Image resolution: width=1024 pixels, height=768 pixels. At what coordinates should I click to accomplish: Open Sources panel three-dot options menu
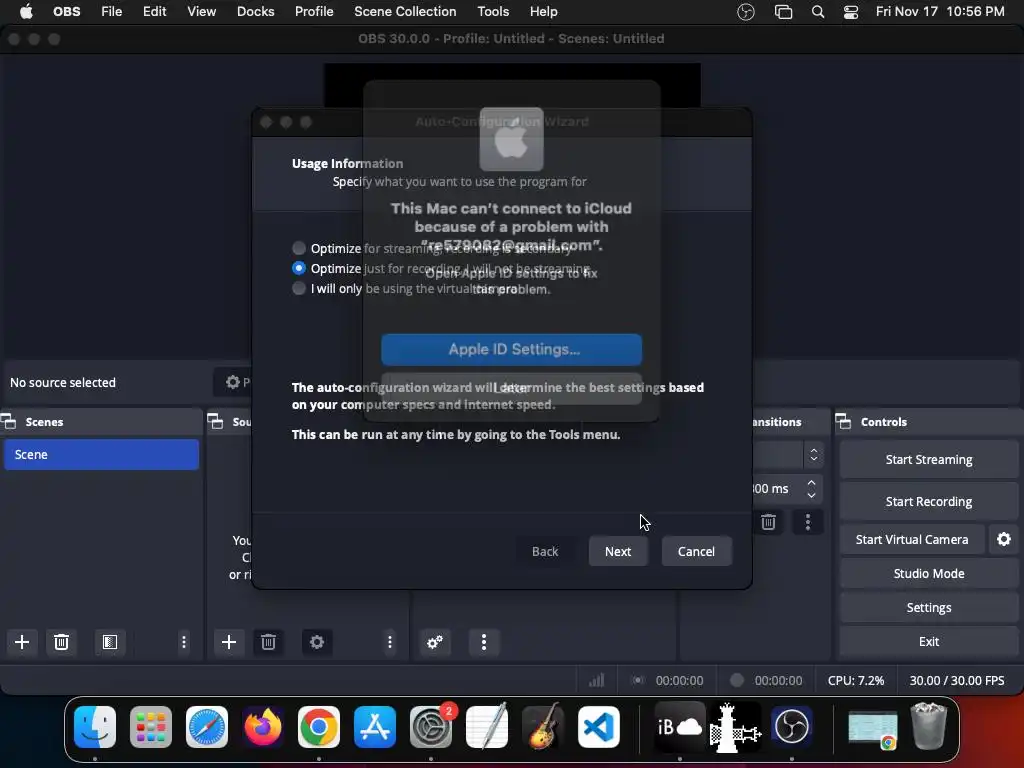click(390, 642)
